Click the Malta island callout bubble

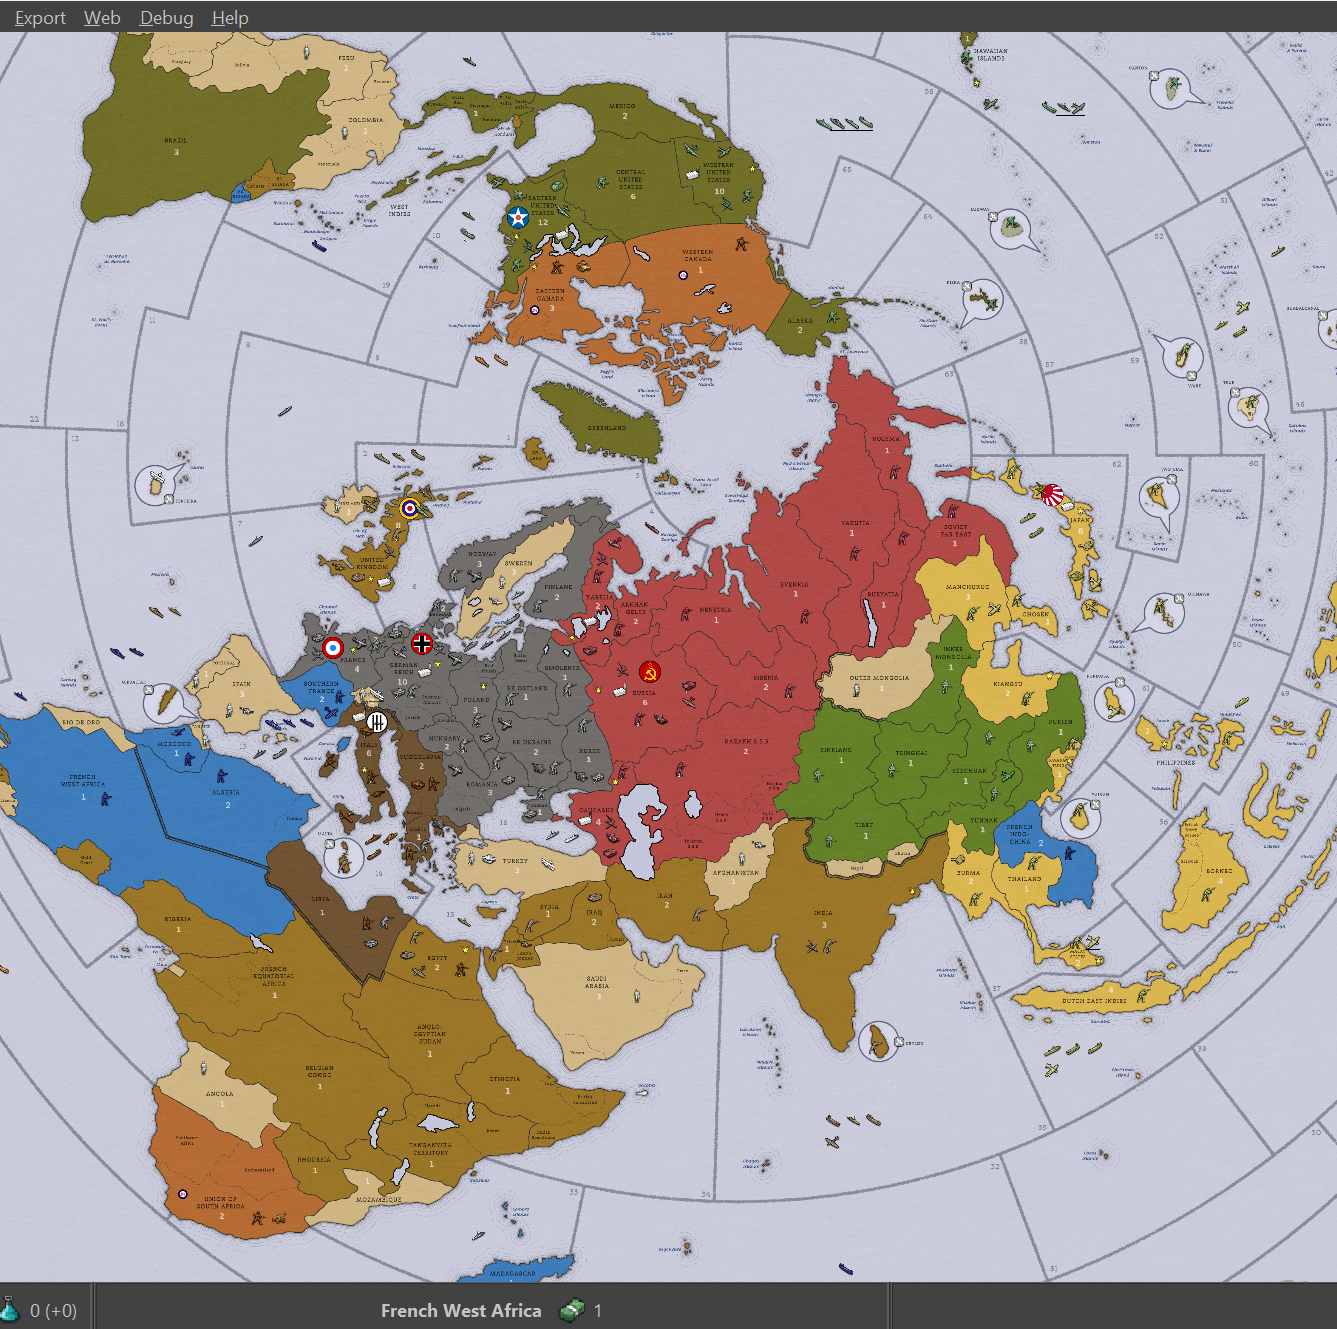pos(344,857)
